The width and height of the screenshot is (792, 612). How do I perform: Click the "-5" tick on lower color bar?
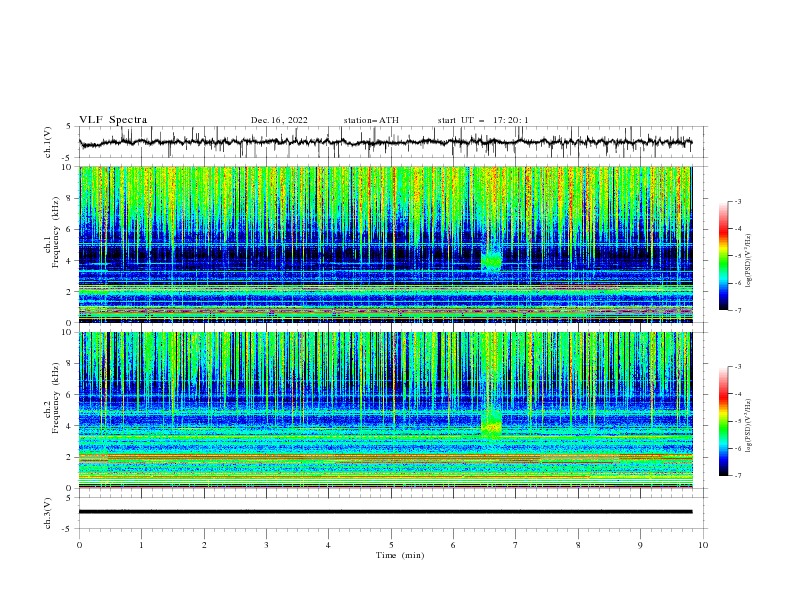click(738, 421)
